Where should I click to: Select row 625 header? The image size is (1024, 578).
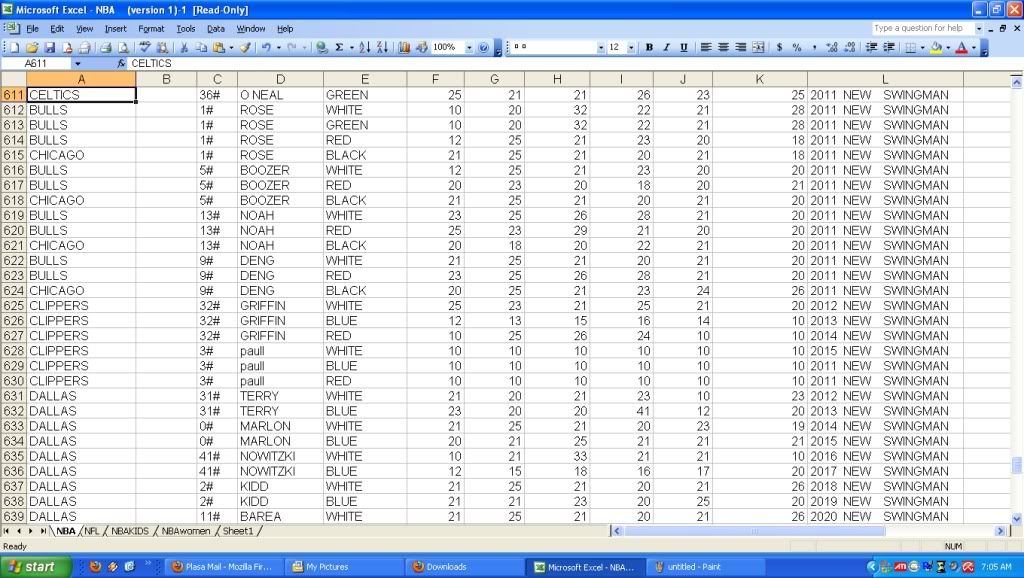pos(13,306)
